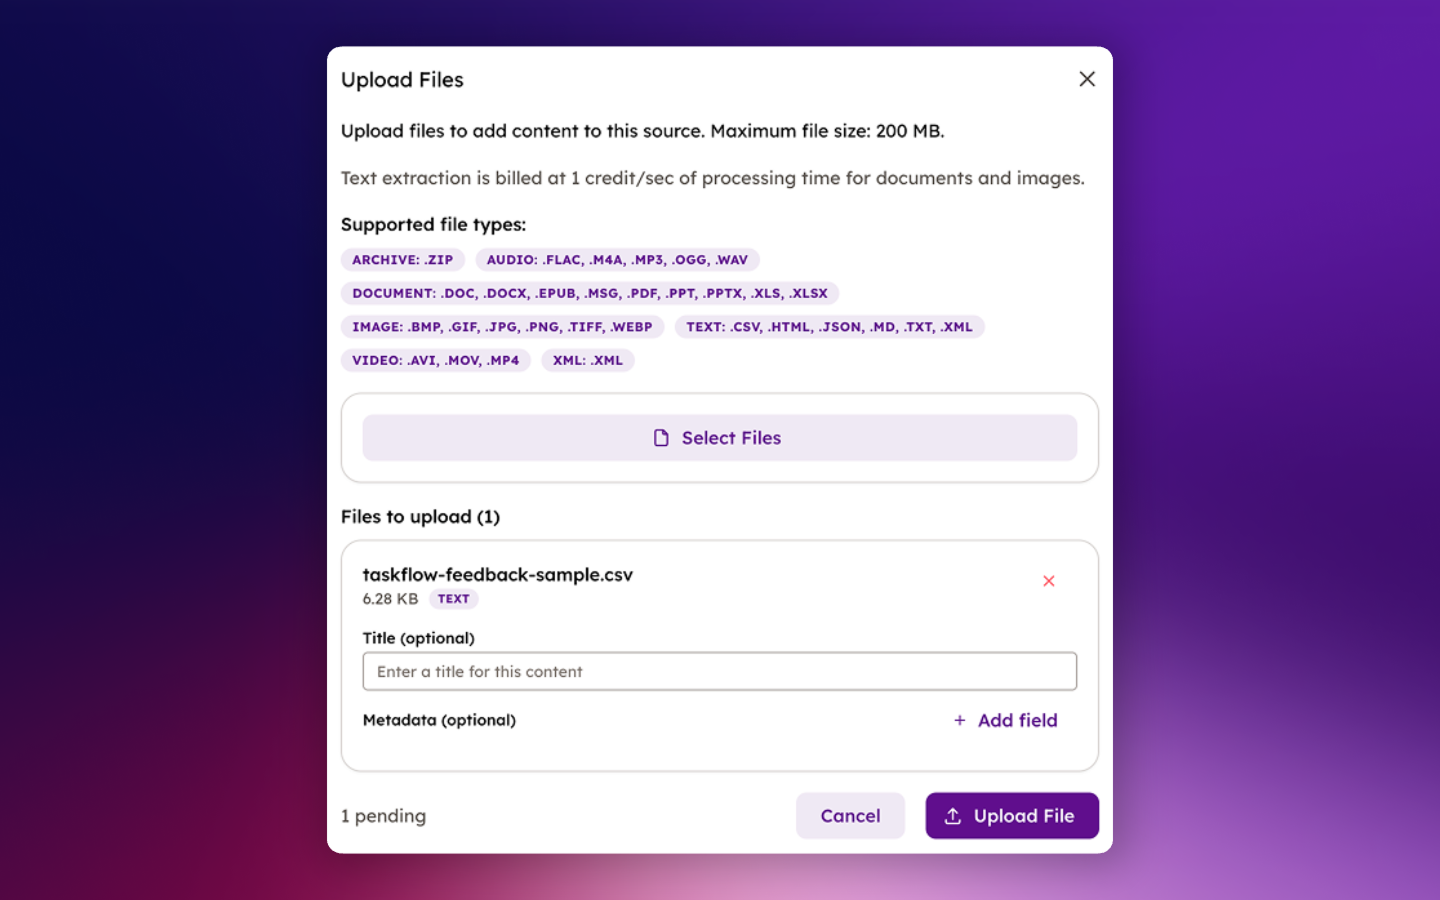This screenshot has width=1440, height=900.
Task: Click the TEXT file formats chip
Action: point(829,326)
